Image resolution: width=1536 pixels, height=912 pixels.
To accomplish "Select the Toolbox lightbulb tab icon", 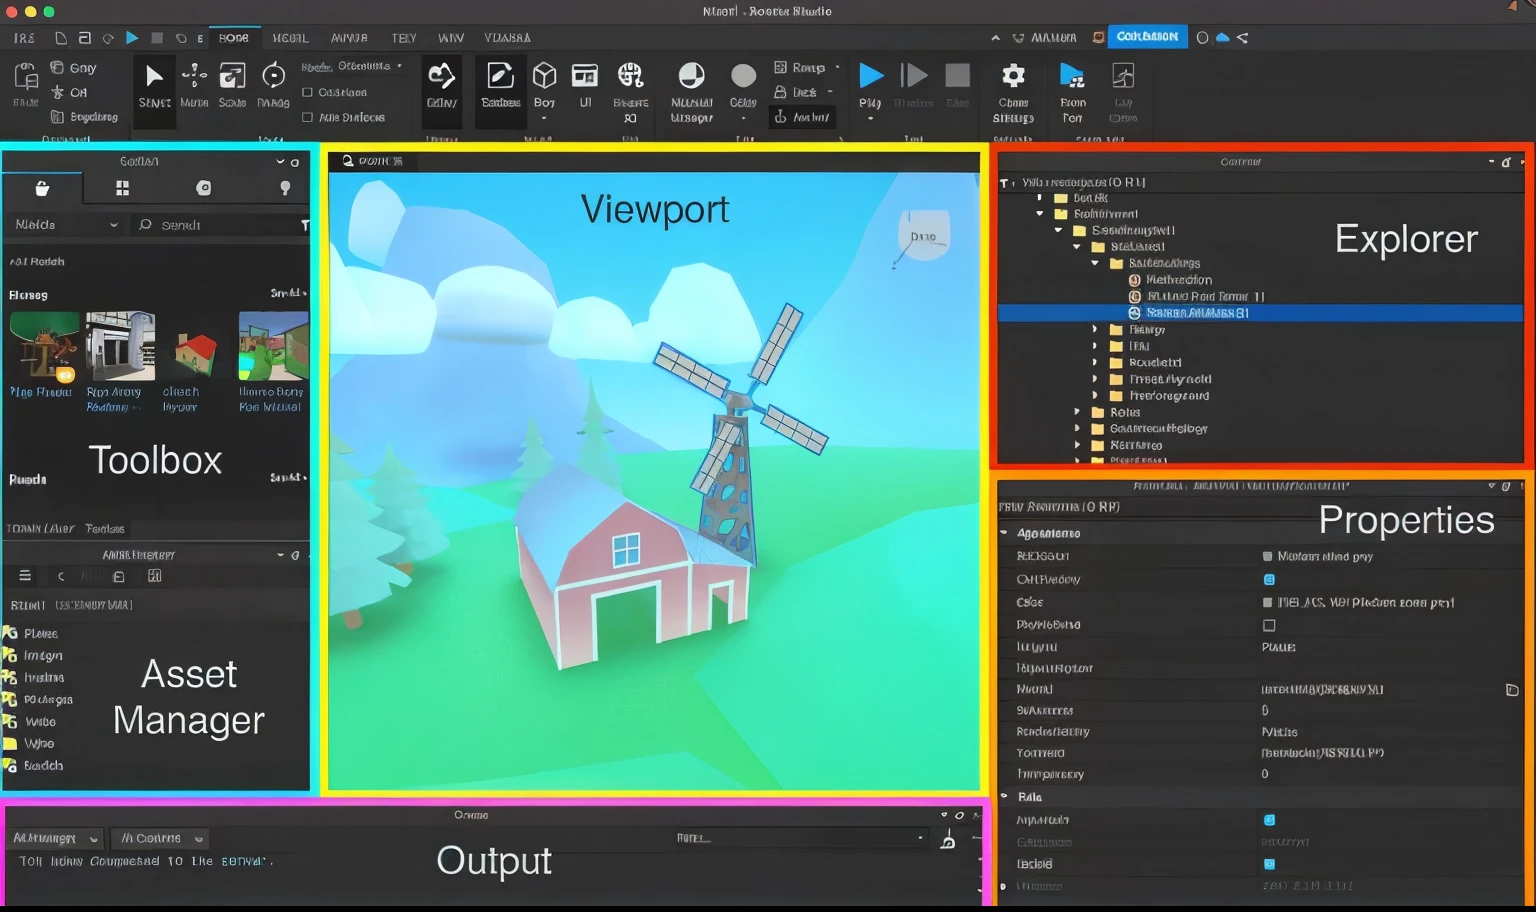I will coord(285,188).
